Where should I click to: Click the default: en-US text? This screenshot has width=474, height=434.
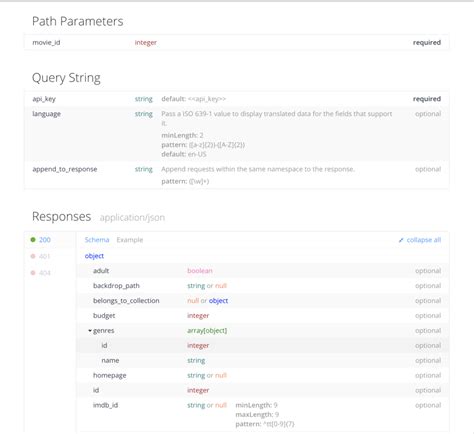[x=184, y=154]
